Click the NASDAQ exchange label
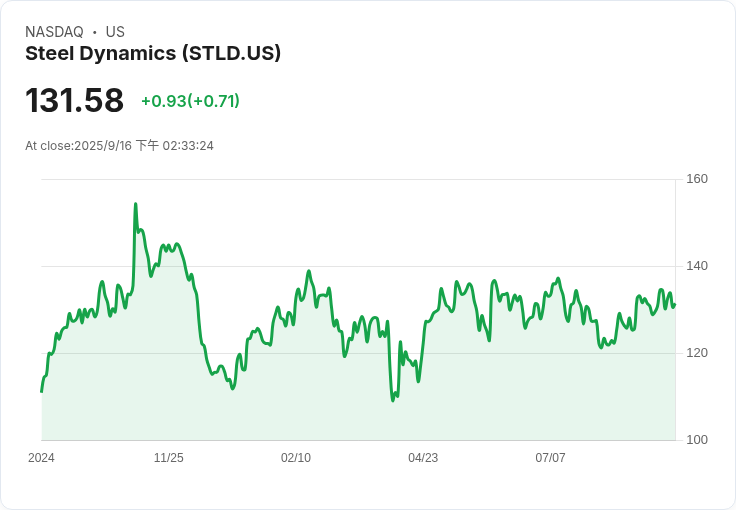The height and width of the screenshot is (510, 736). (54, 32)
